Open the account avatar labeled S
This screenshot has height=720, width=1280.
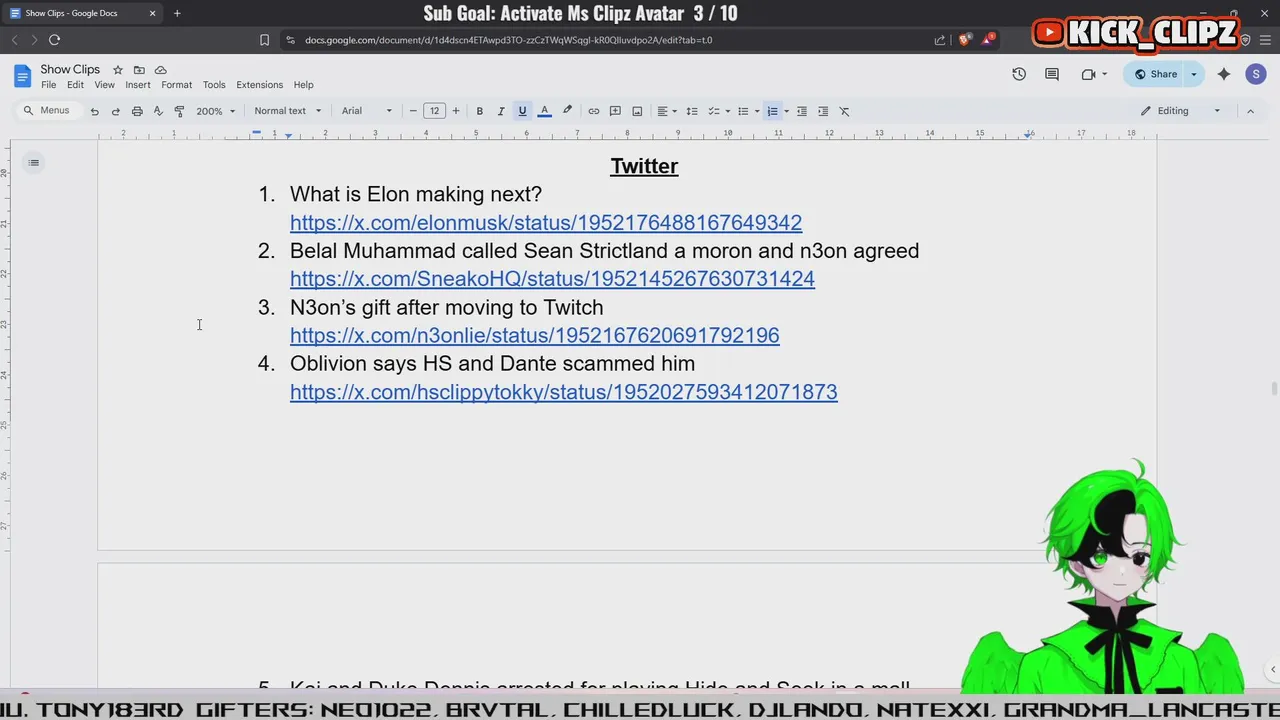click(1256, 74)
